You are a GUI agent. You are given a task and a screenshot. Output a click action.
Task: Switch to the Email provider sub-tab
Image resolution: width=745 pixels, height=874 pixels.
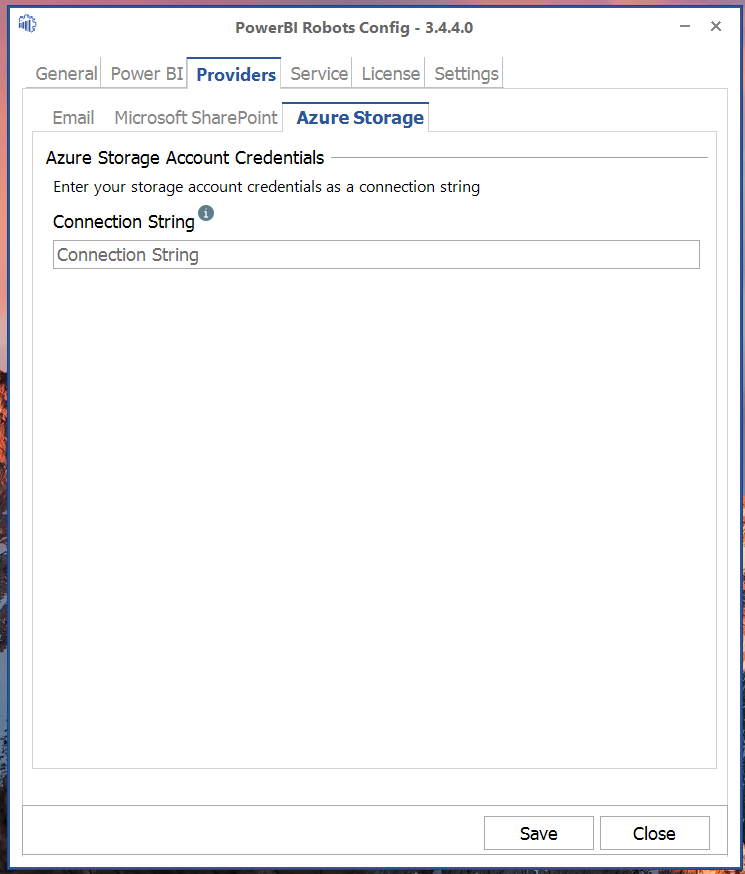tap(73, 118)
